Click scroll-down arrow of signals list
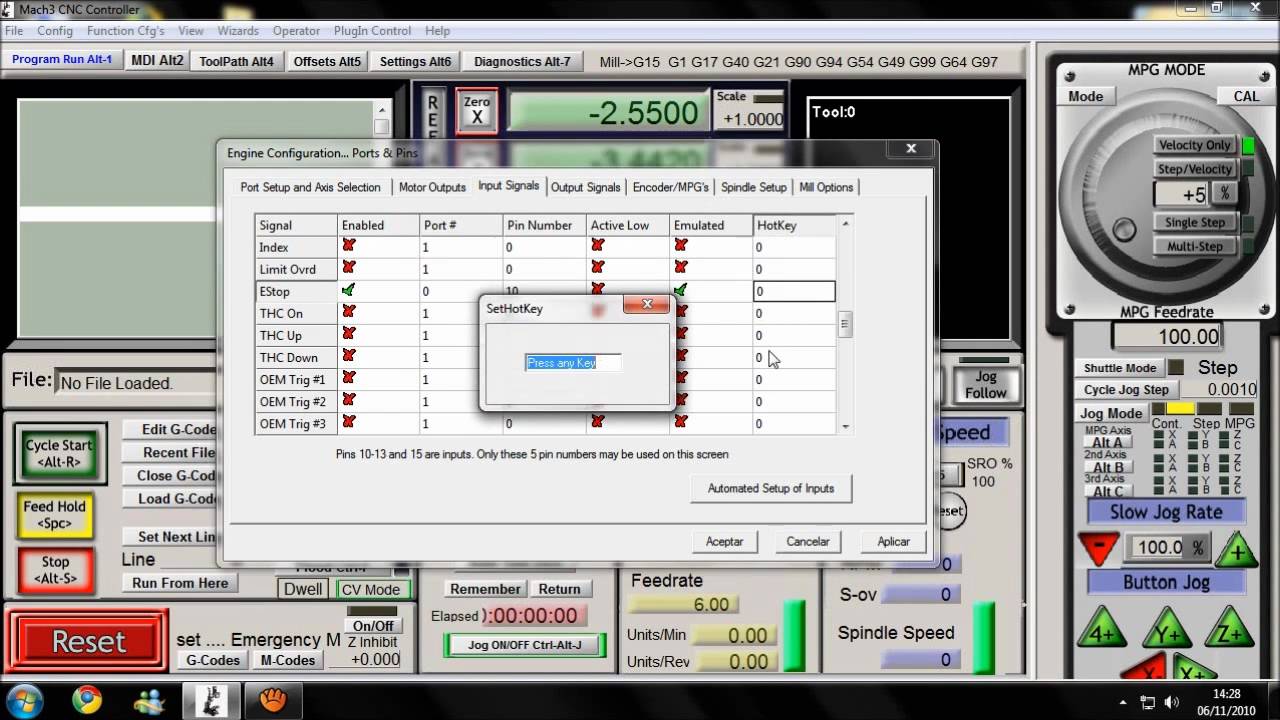The image size is (1280, 720). (846, 426)
